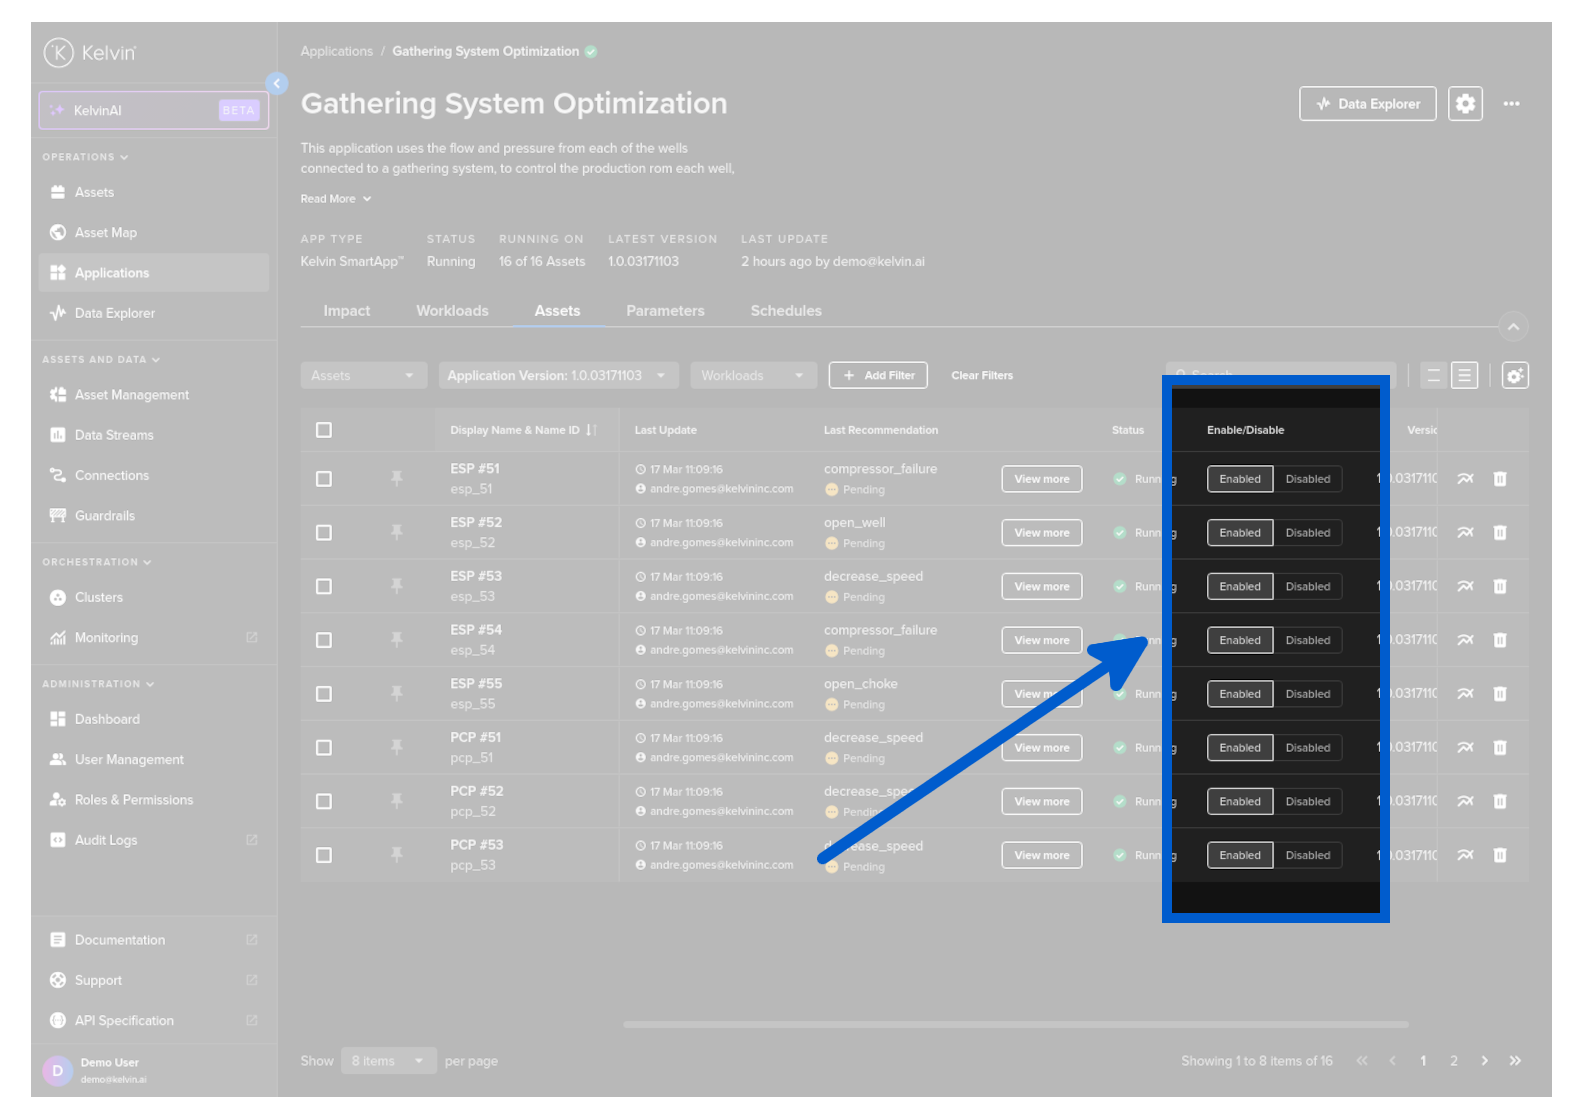
Task: Expand the Read More description
Action: [x=335, y=199]
